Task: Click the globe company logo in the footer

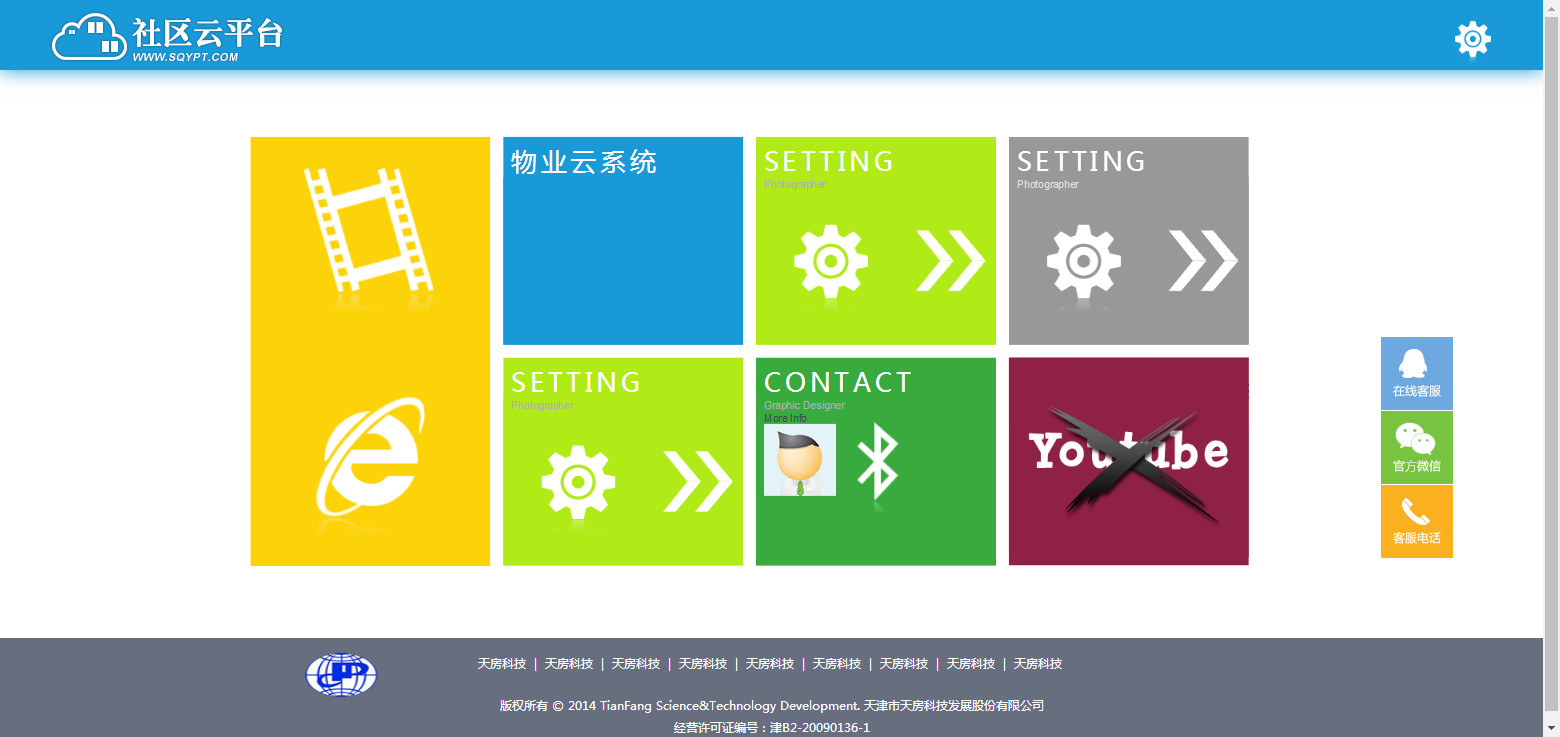Action: [x=341, y=675]
